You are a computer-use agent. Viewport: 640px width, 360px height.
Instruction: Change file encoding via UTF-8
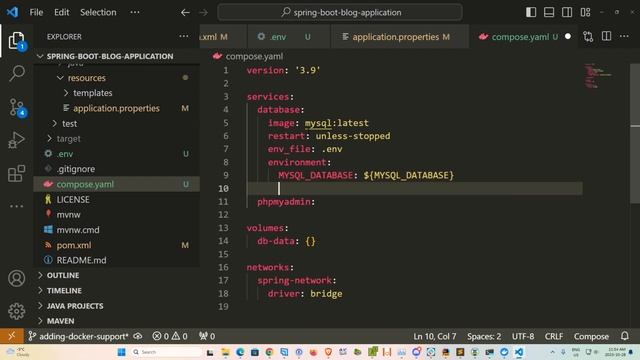point(523,336)
